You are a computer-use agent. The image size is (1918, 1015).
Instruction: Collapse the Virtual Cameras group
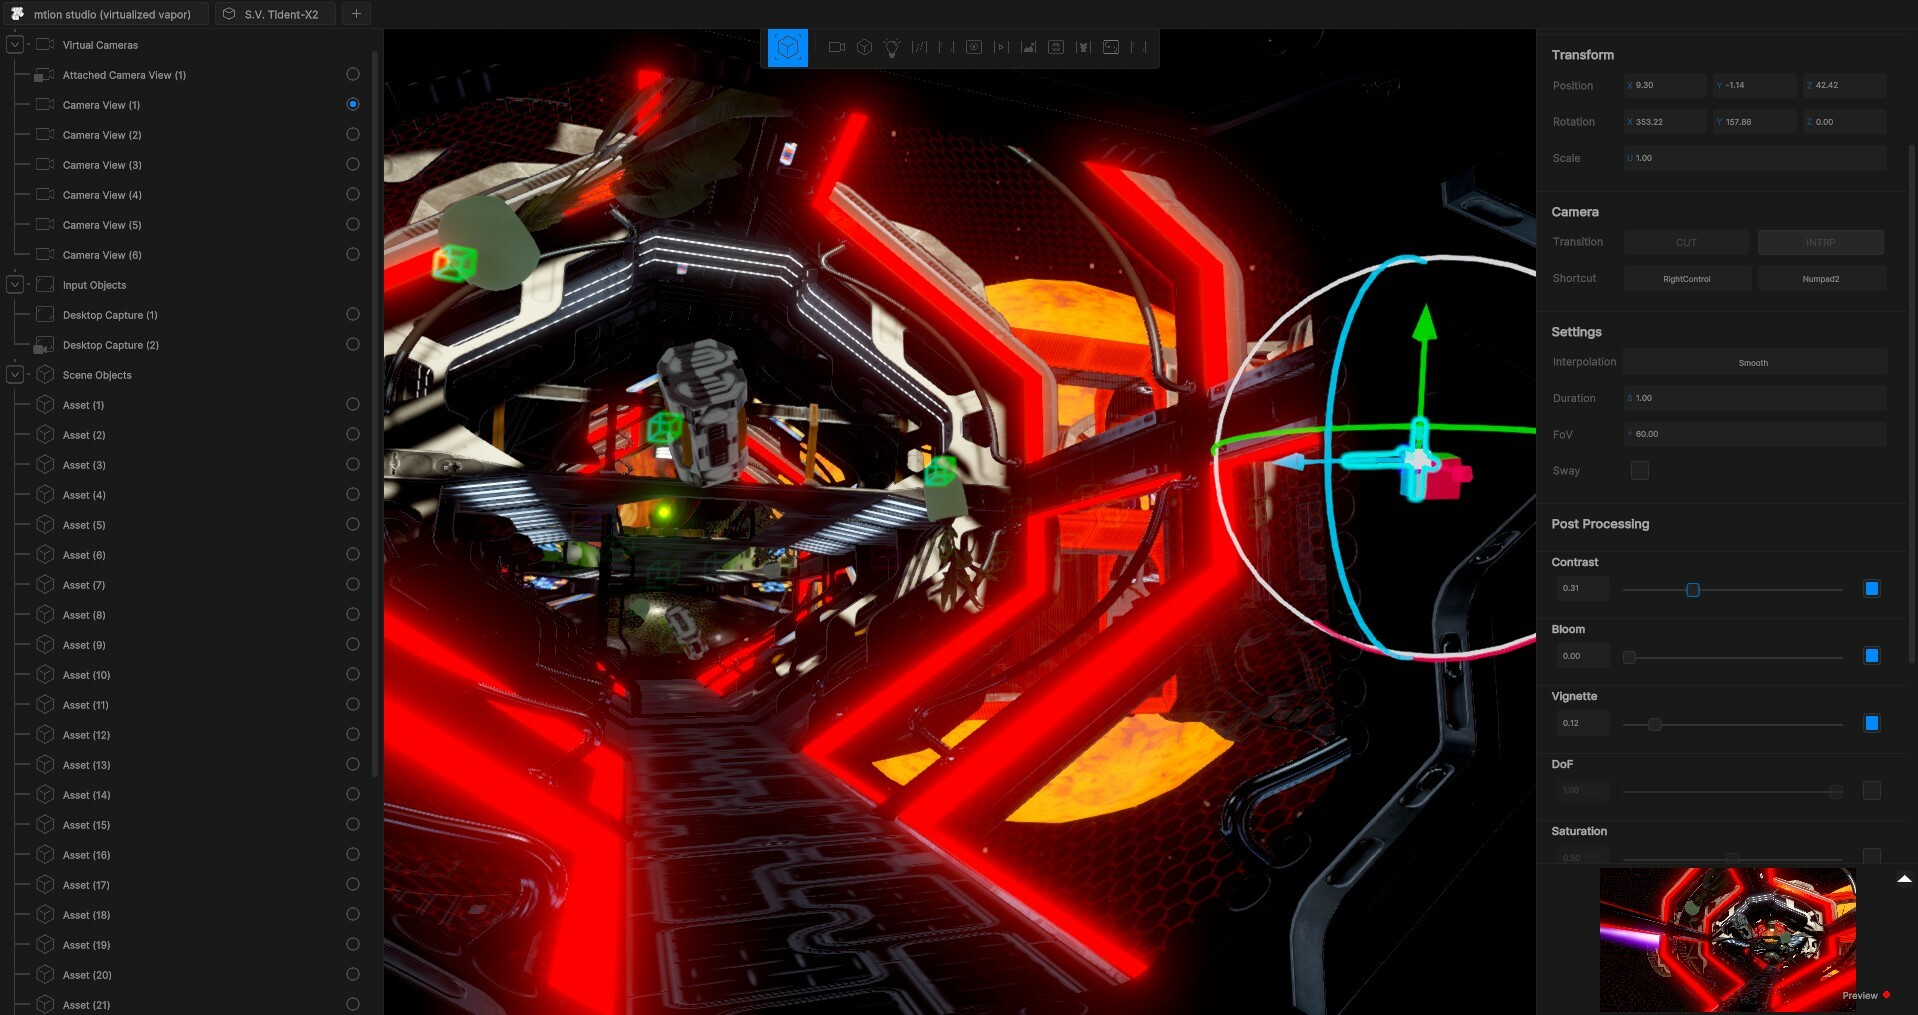click(15, 45)
